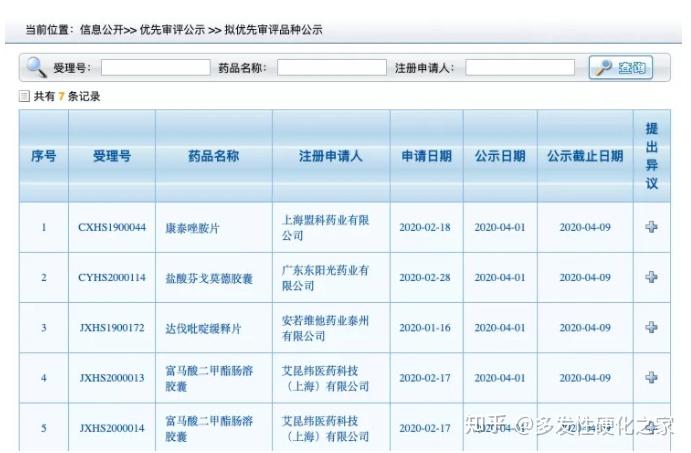Screen dimensions: 691x453
Task: Click application date 2020-02-18
Action: [425, 227]
